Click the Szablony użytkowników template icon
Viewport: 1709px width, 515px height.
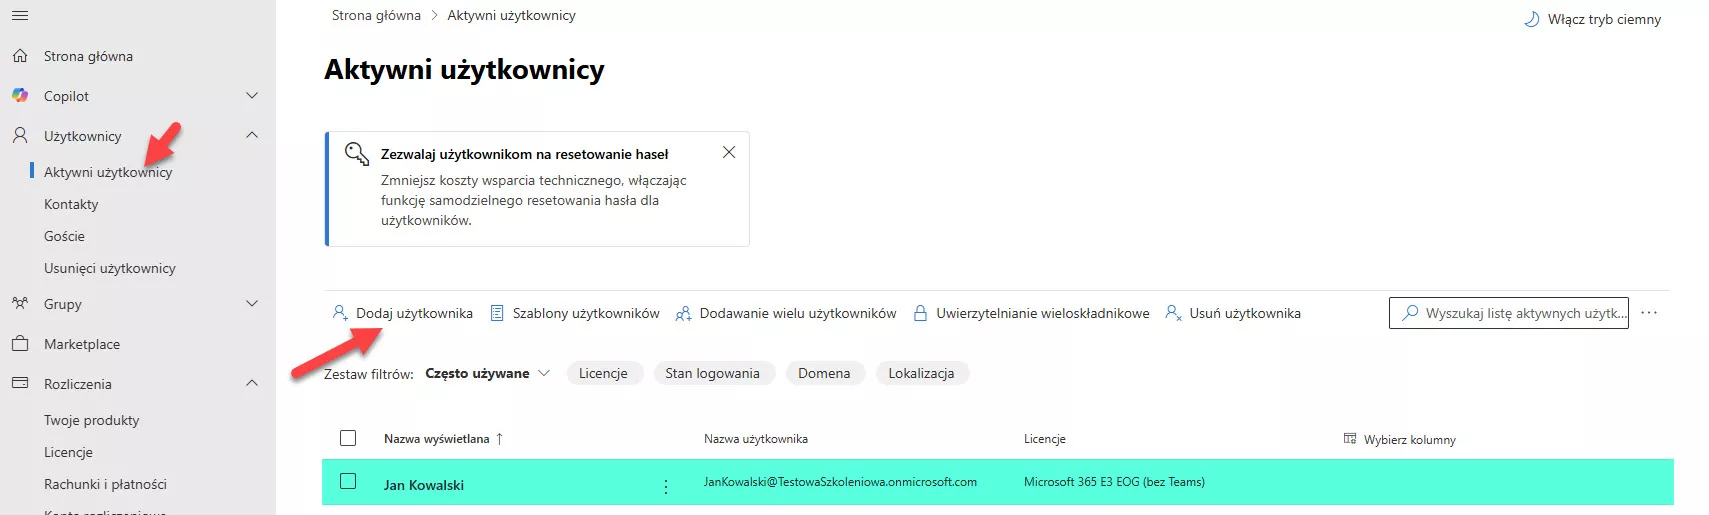coord(497,313)
